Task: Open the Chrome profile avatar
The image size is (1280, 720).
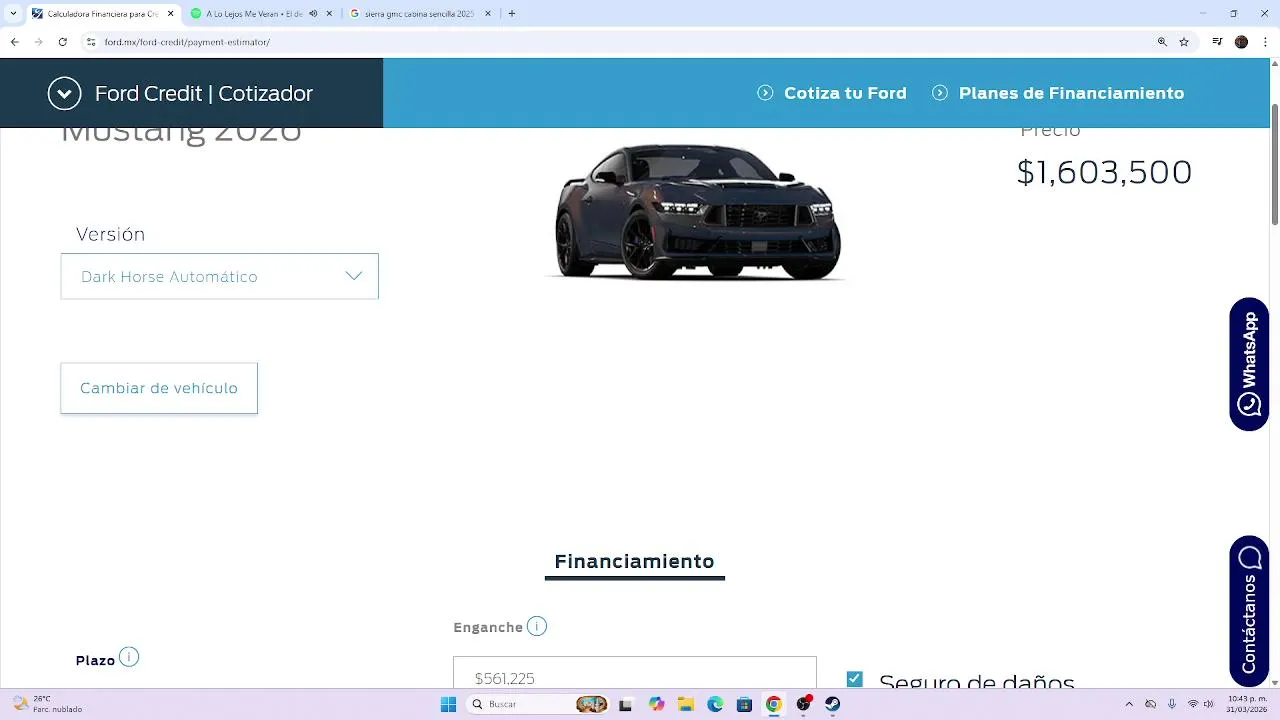Action: (1241, 42)
